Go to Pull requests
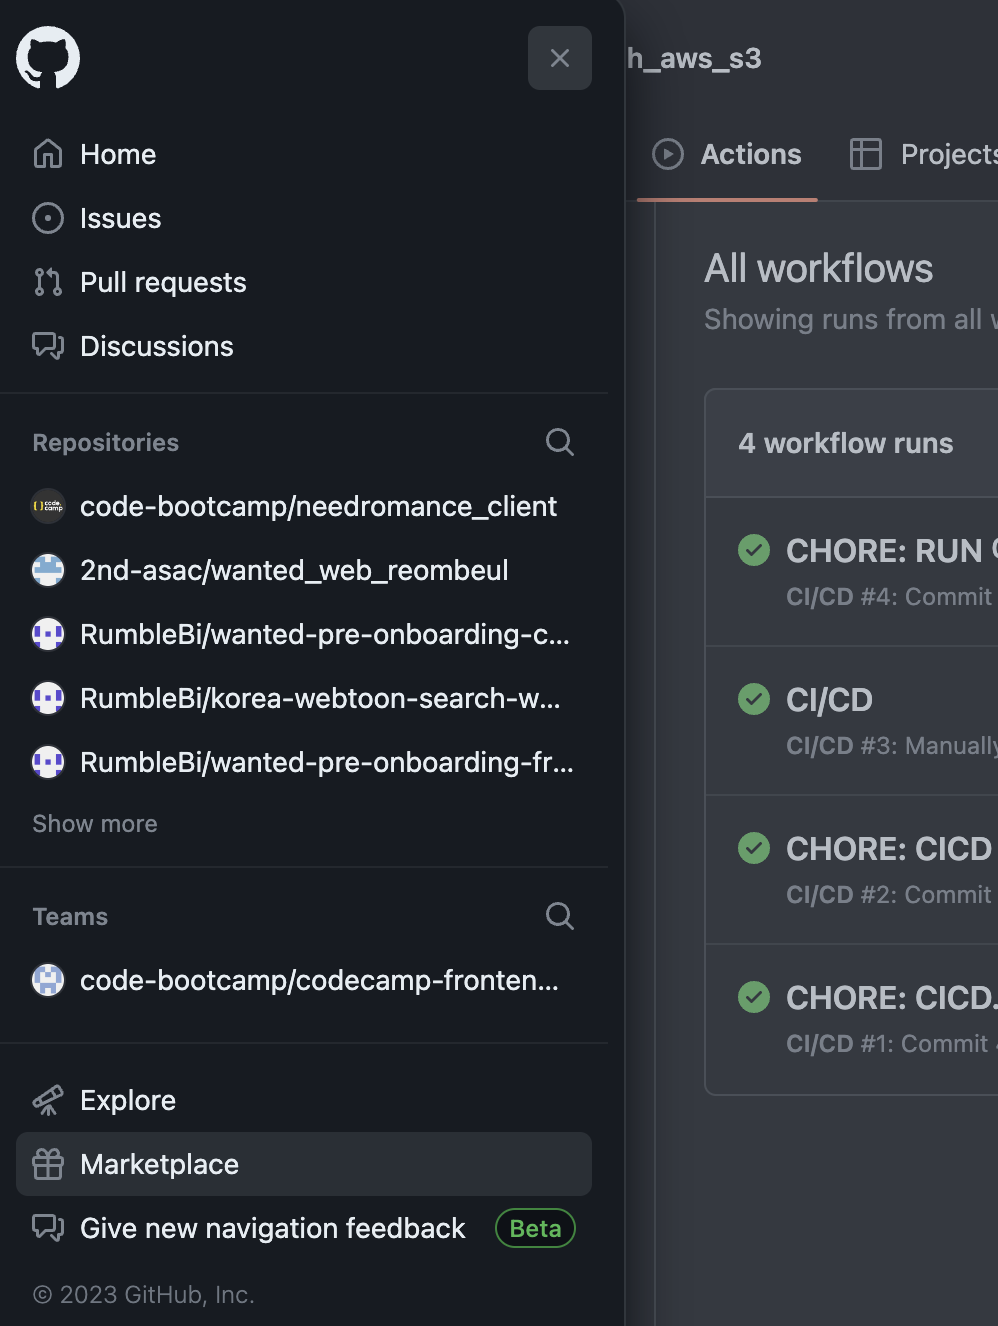Viewport: 998px width, 1326px height. pyautogui.click(x=304, y=282)
